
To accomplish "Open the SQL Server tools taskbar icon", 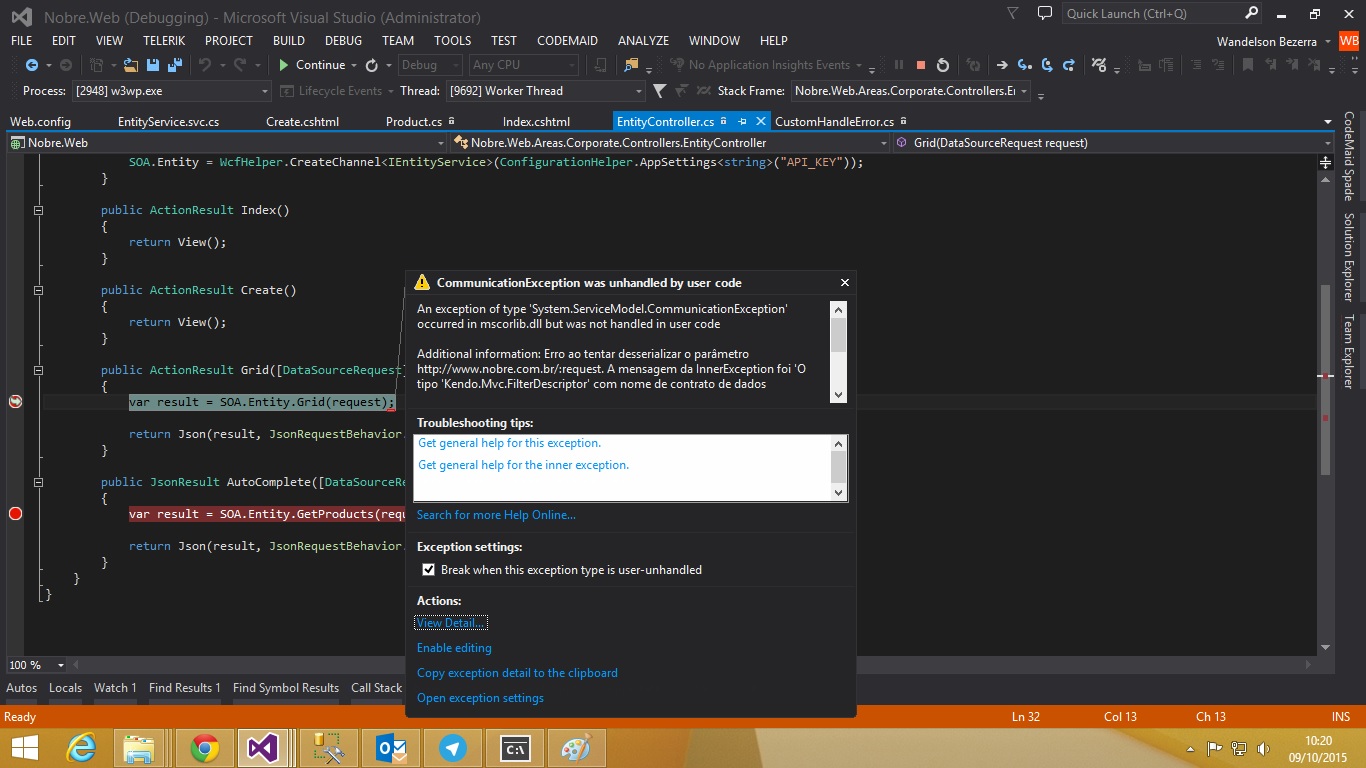I will [x=329, y=748].
